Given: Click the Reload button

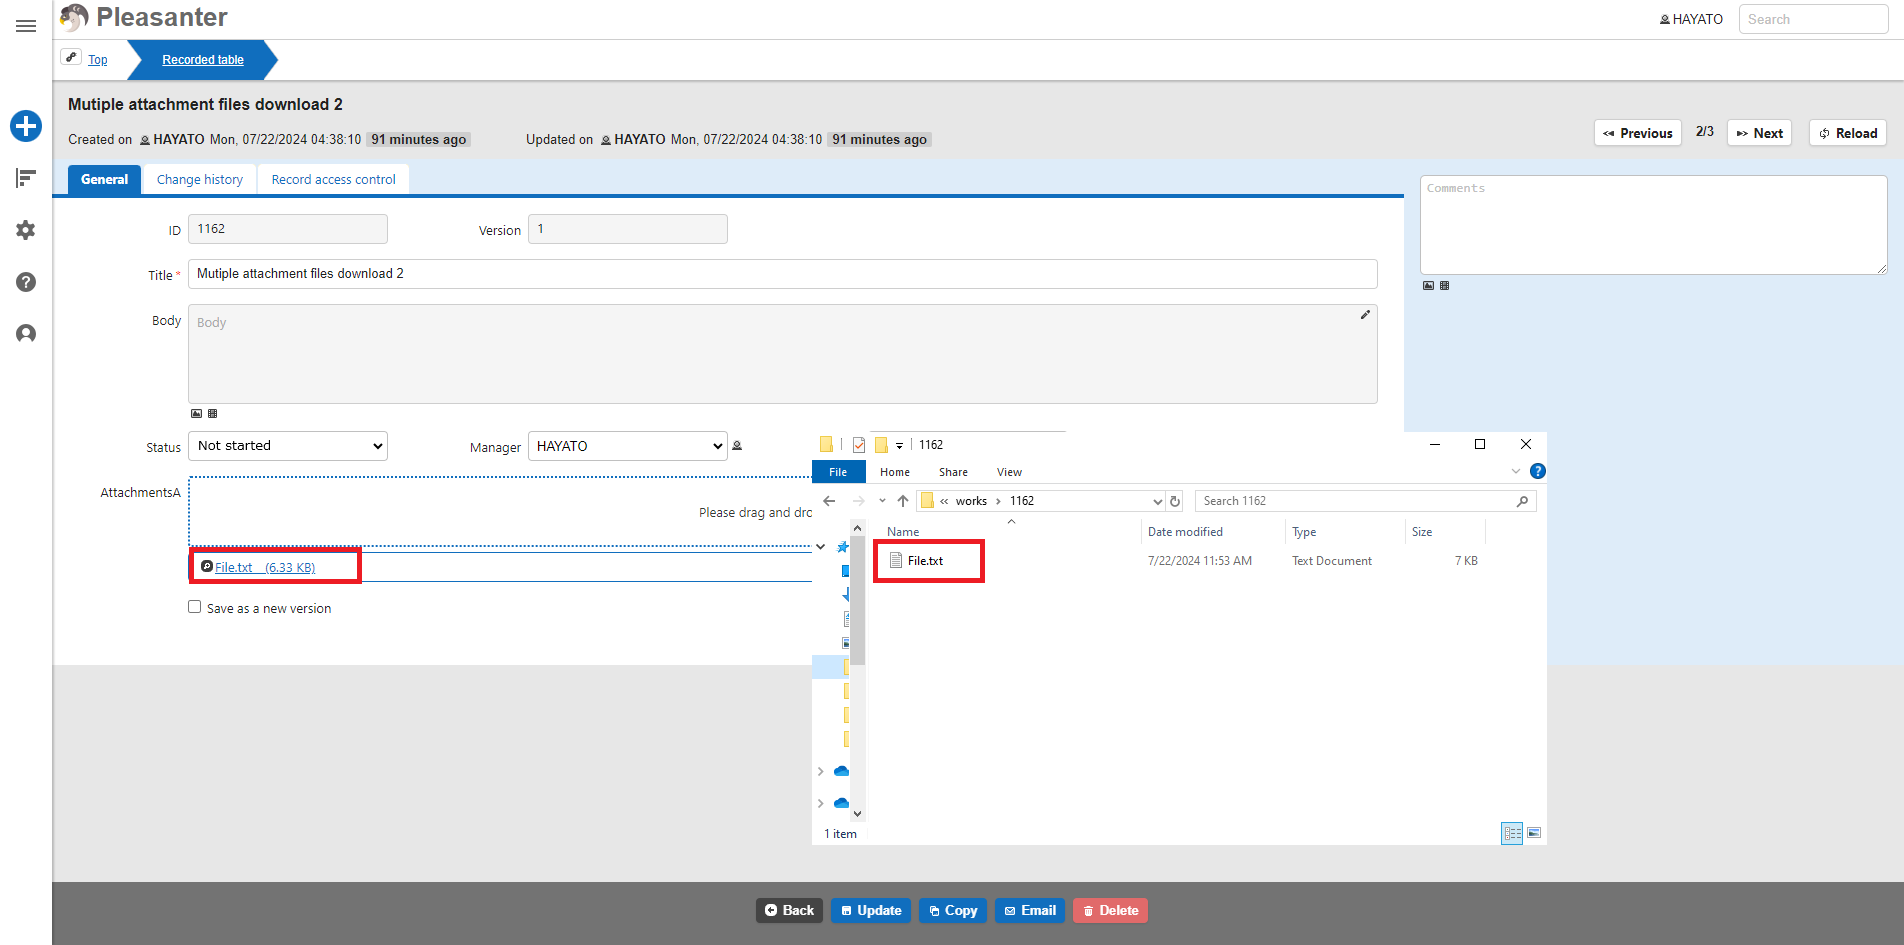Looking at the screenshot, I should (1848, 133).
